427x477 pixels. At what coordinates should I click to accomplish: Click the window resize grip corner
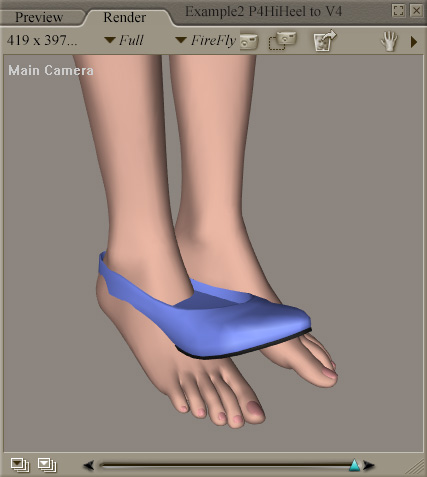[x=416, y=466]
